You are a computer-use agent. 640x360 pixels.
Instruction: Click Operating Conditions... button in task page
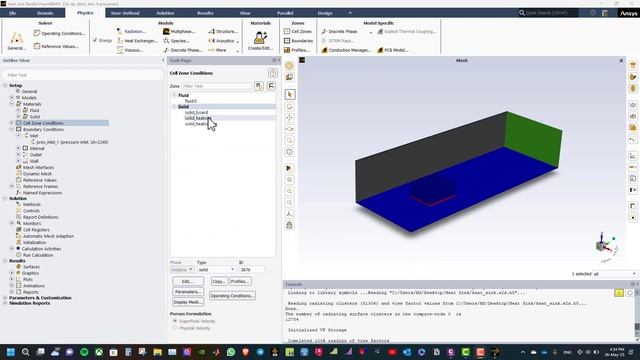click(x=232, y=296)
